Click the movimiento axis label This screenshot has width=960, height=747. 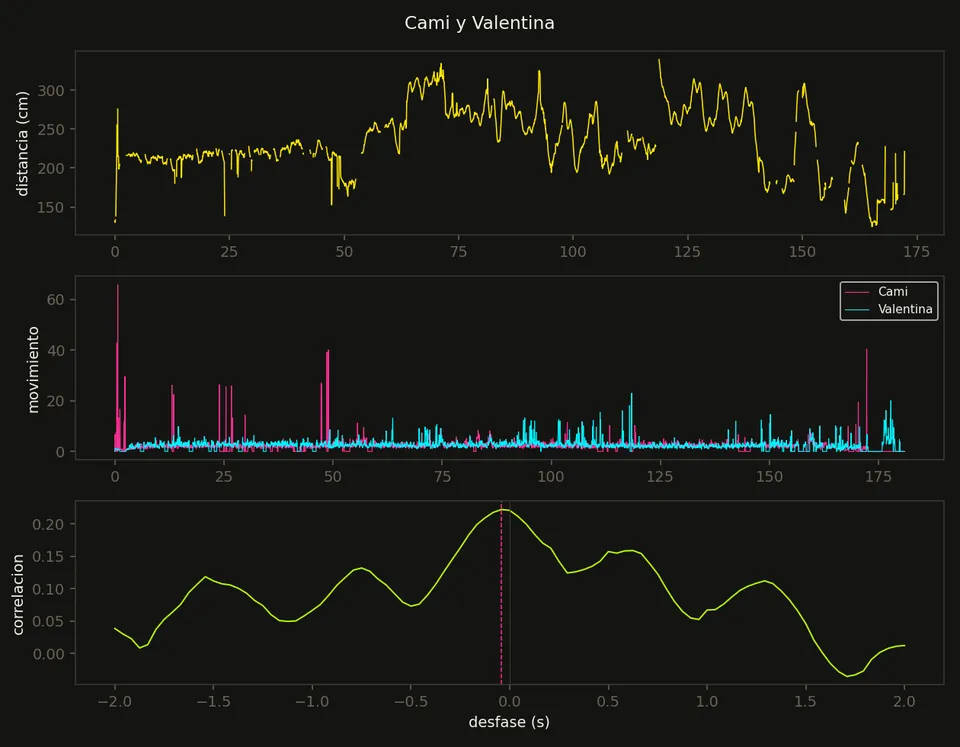[x=33, y=369]
